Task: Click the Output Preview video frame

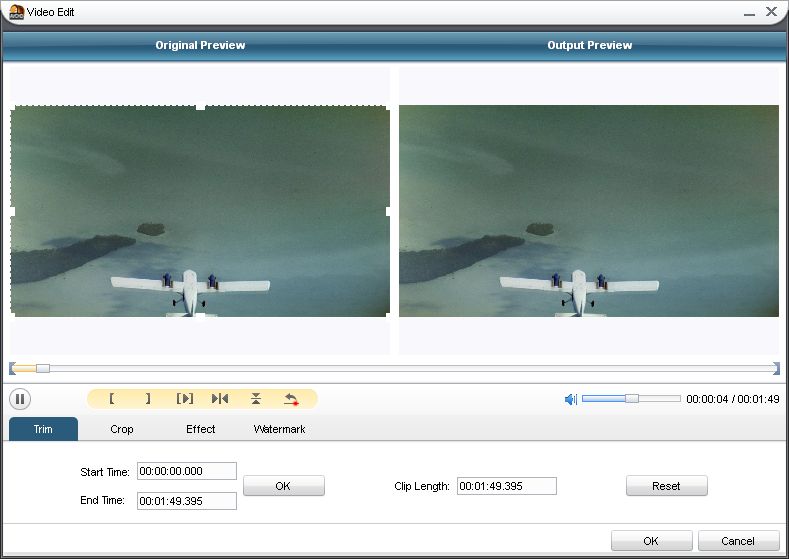Action: pos(589,211)
